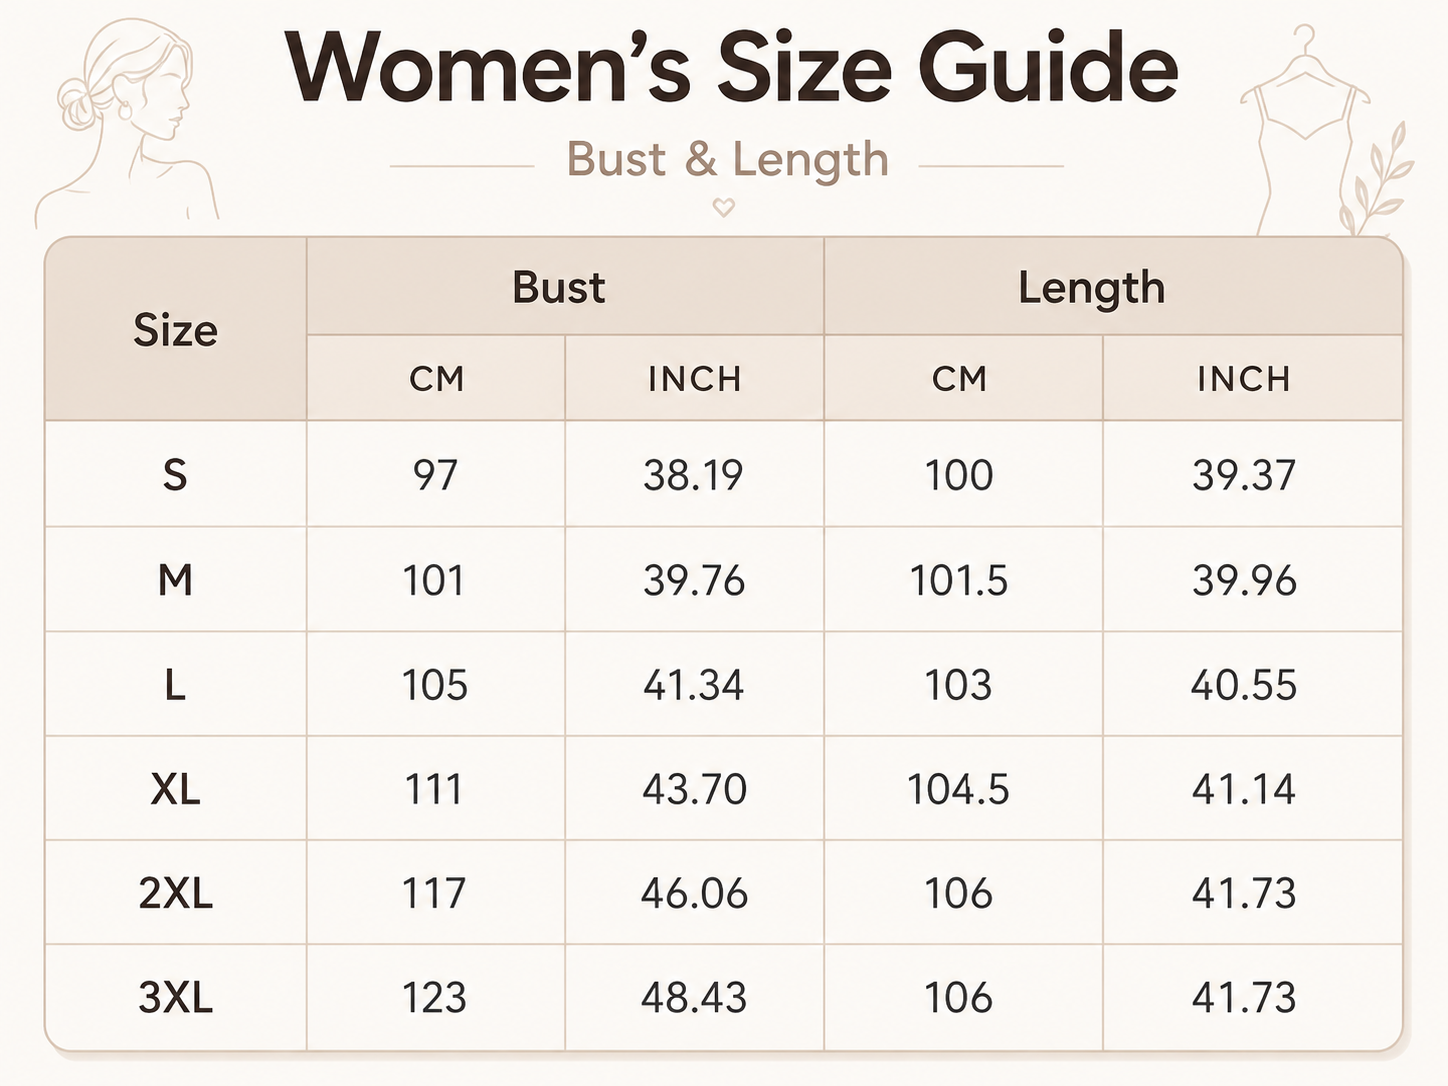Select the Length column header
Screen dimensions: 1448x1086
[1091, 289]
